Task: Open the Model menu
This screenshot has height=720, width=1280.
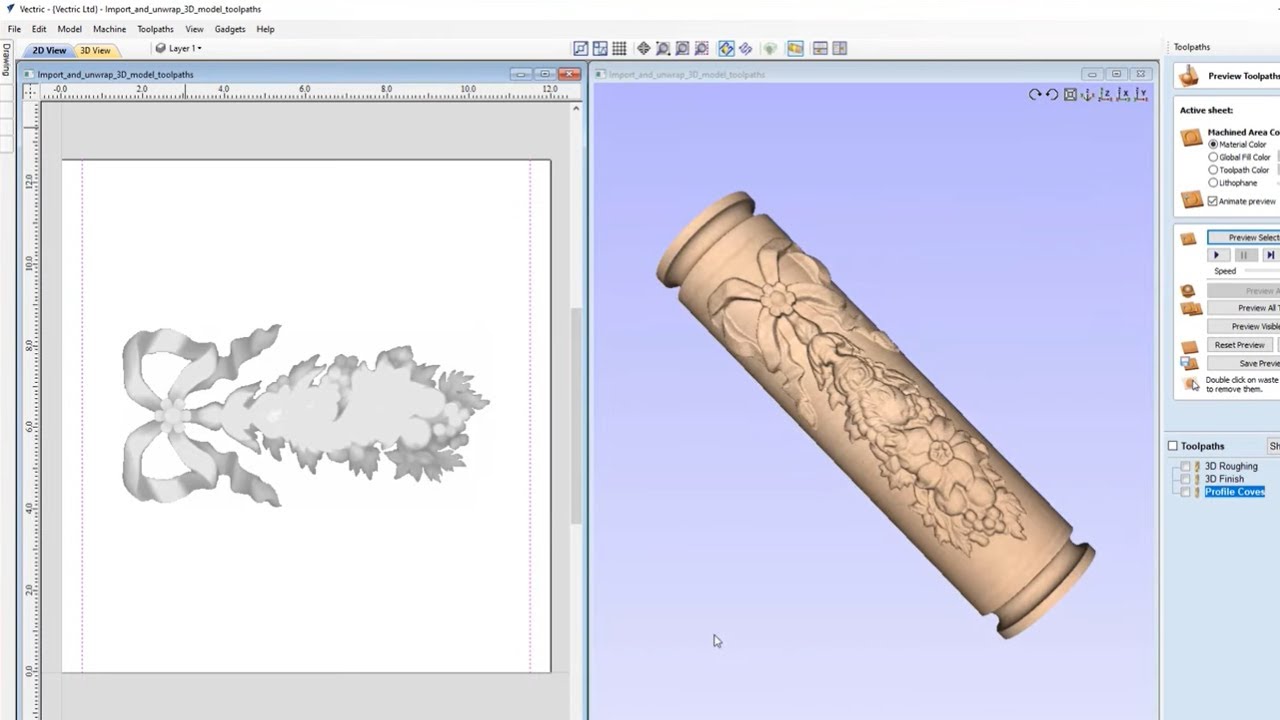Action: 69,29
